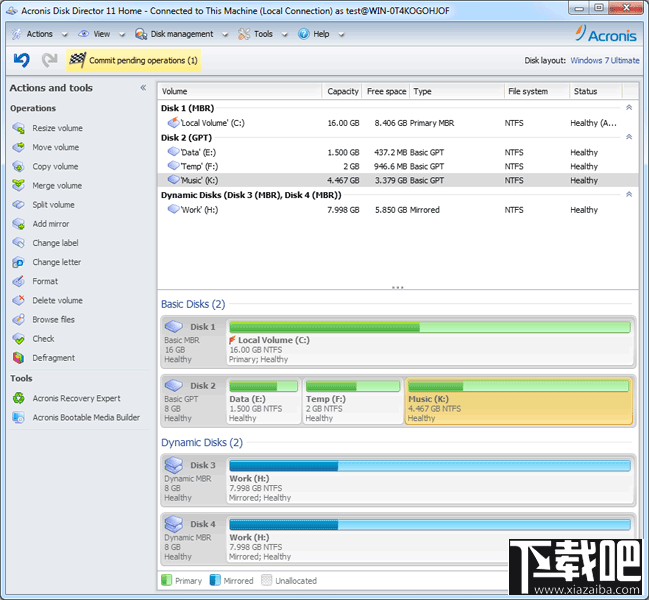Expand dropdown arrow beside View
Screen dimensions: 649x600
click(x=122, y=35)
